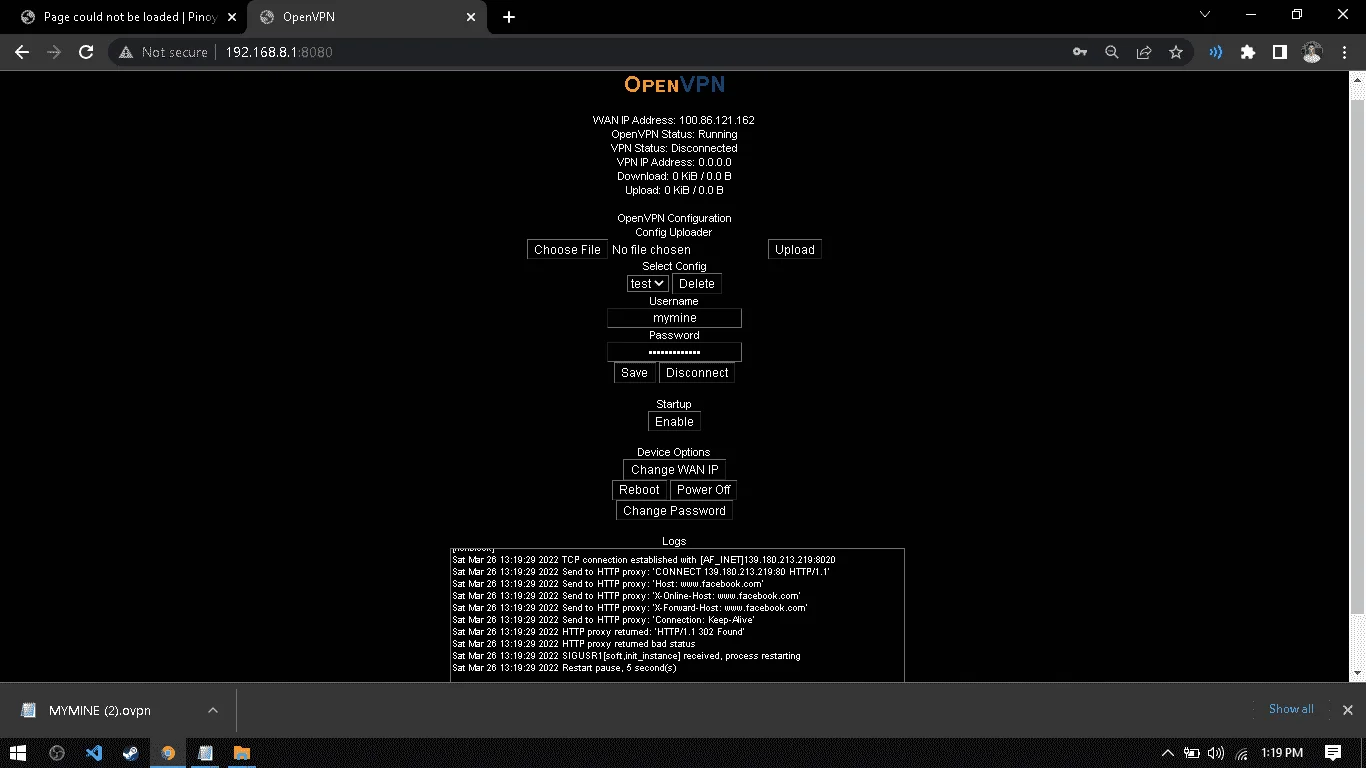Reboot the device
The height and width of the screenshot is (768, 1366).
pyautogui.click(x=639, y=489)
